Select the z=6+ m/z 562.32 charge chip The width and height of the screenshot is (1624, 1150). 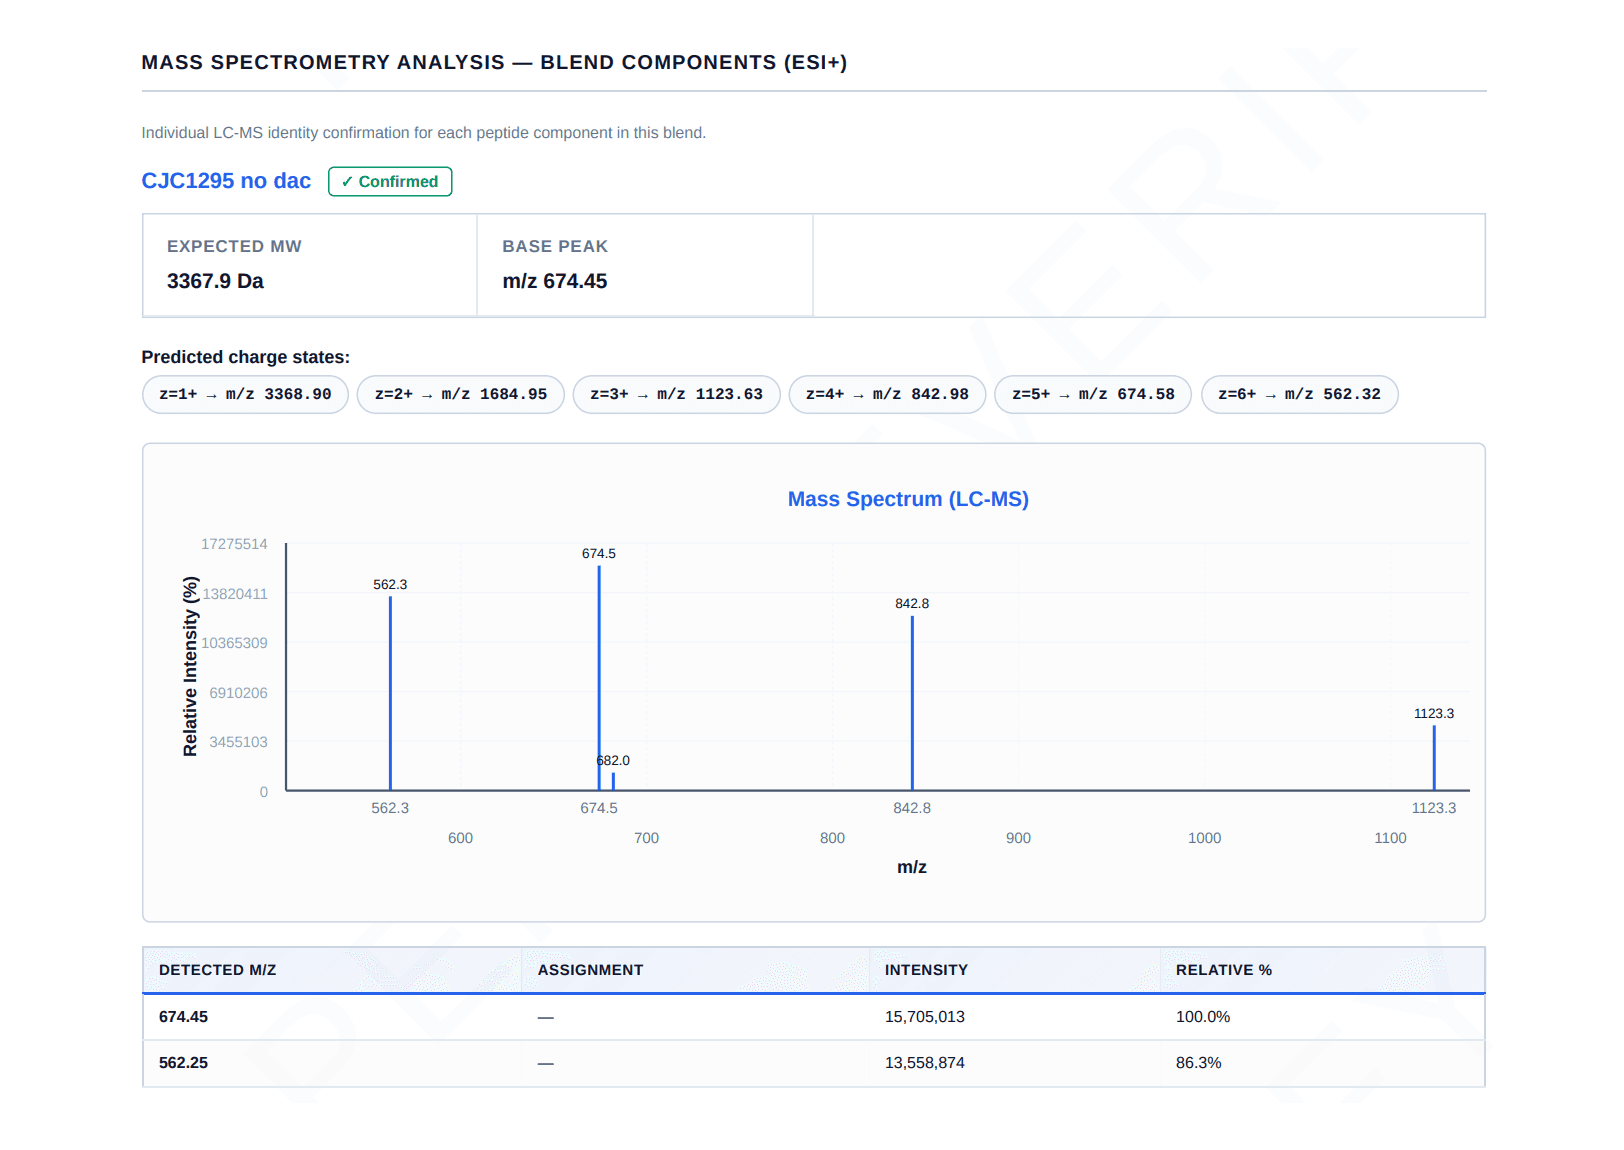1299,394
